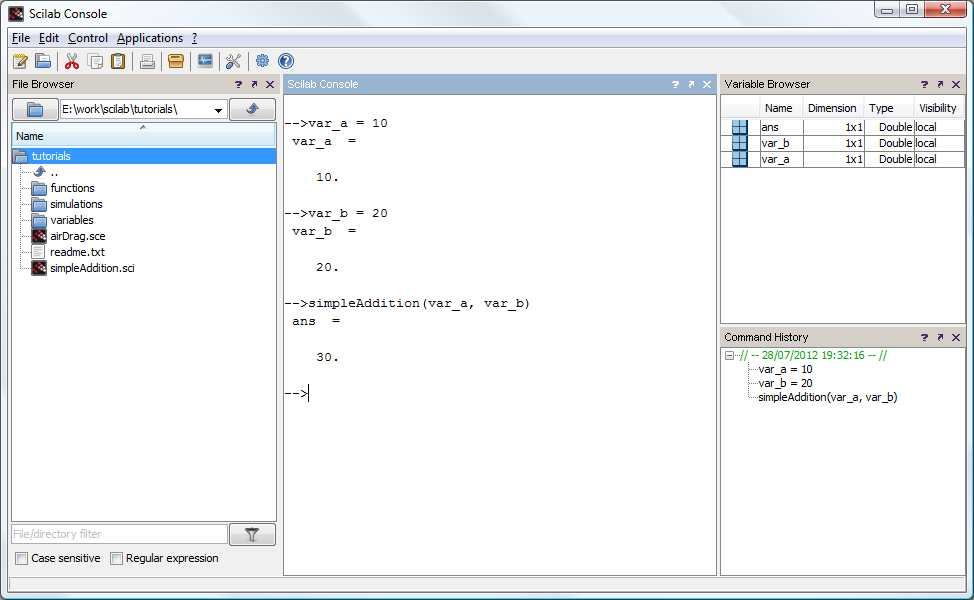Viewport: 974px width, 600px height.
Task: Click the matrix icon beside var_a
Action: (739, 159)
